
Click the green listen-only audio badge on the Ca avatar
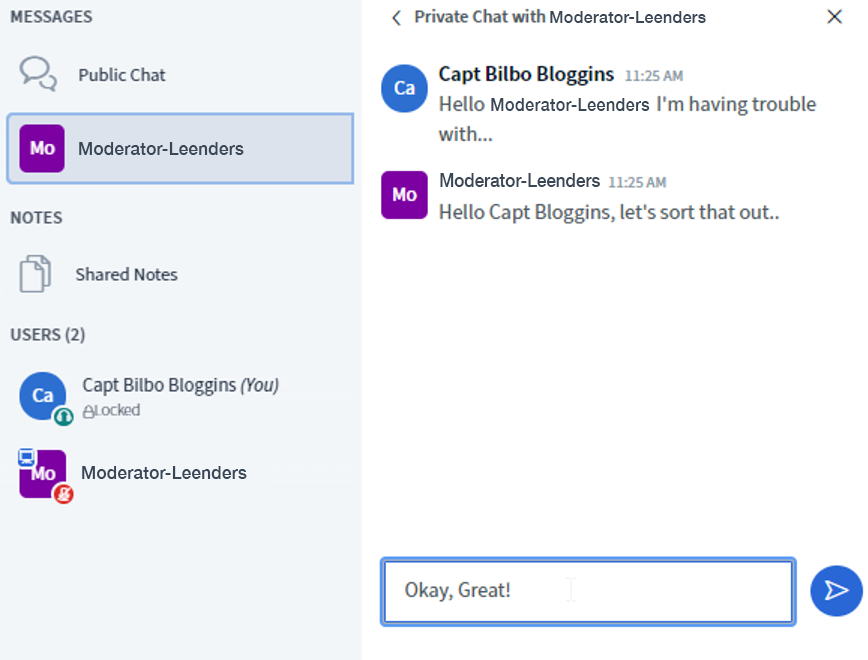(x=64, y=416)
